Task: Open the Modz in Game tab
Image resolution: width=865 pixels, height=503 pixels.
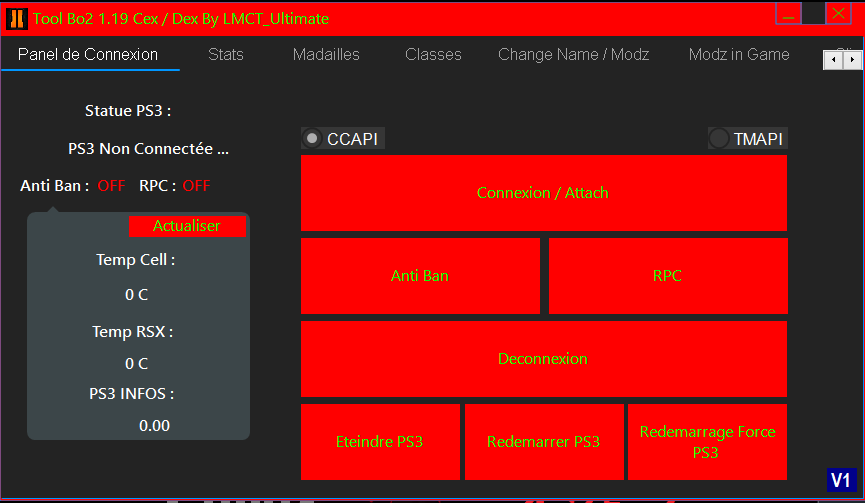Action: (x=739, y=54)
